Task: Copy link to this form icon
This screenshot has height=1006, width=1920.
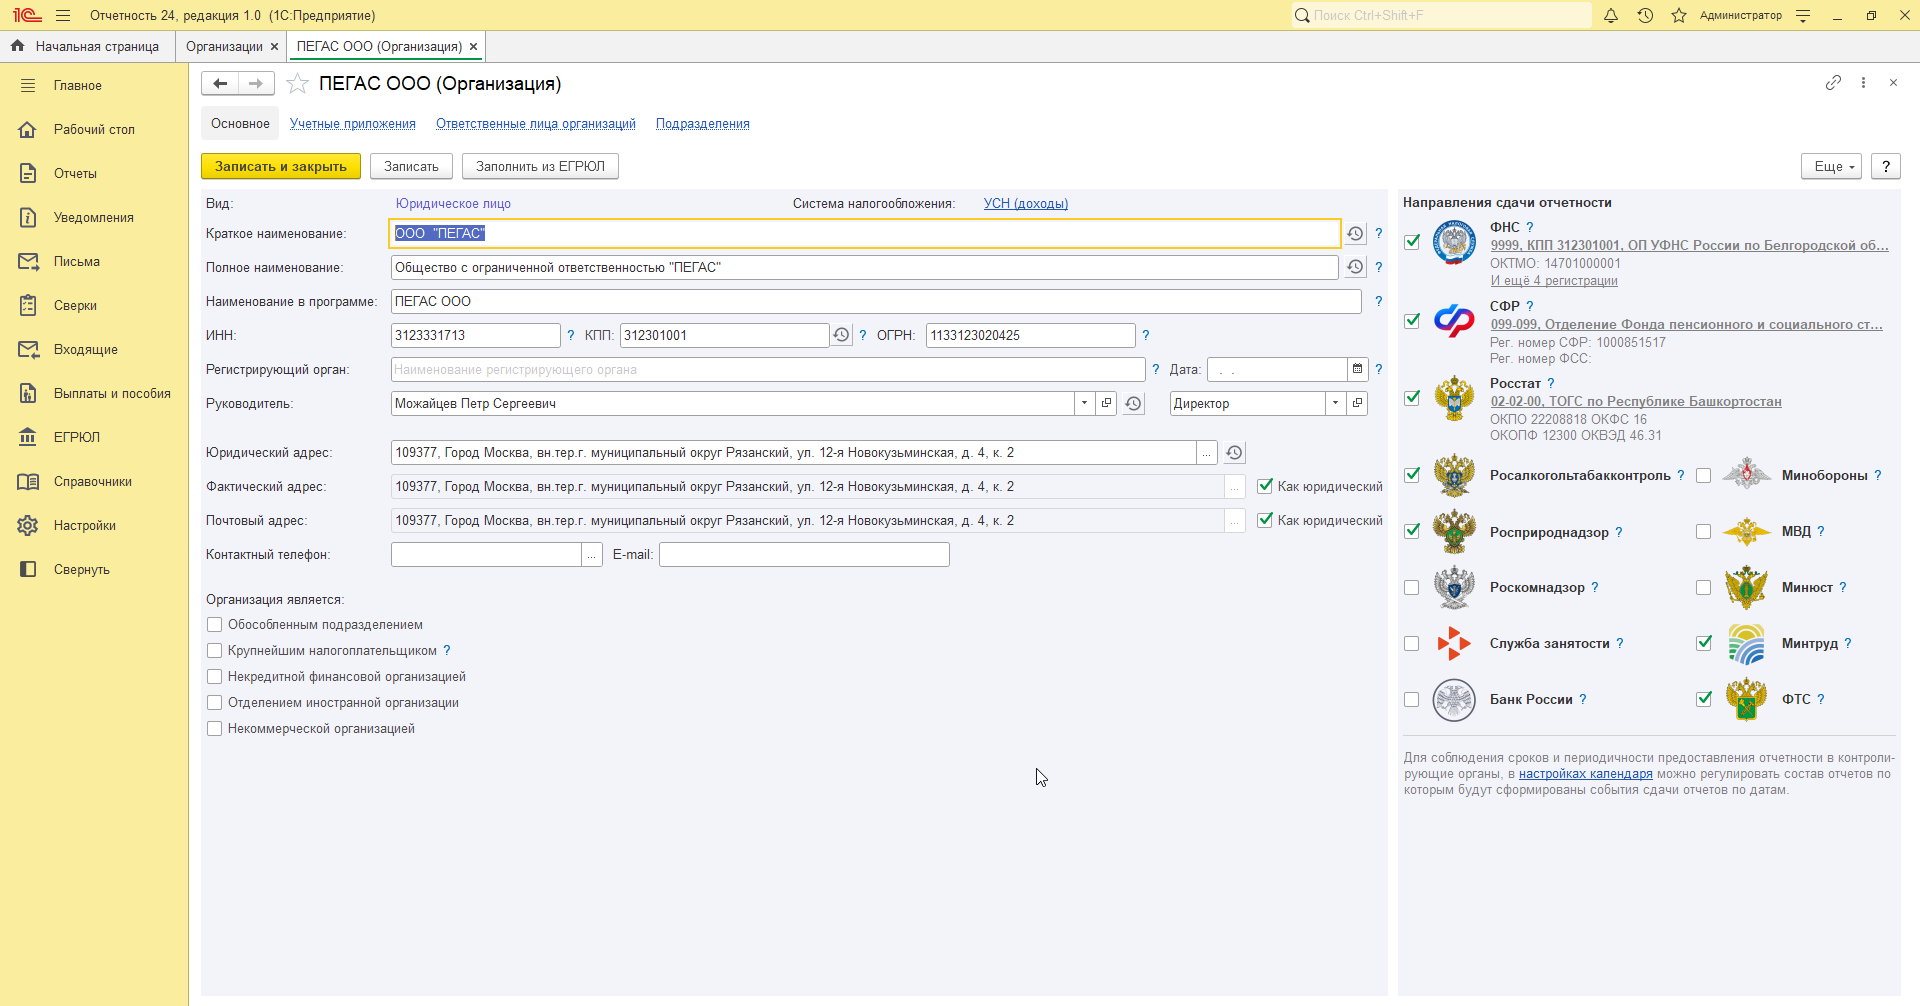Action: [1833, 83]
